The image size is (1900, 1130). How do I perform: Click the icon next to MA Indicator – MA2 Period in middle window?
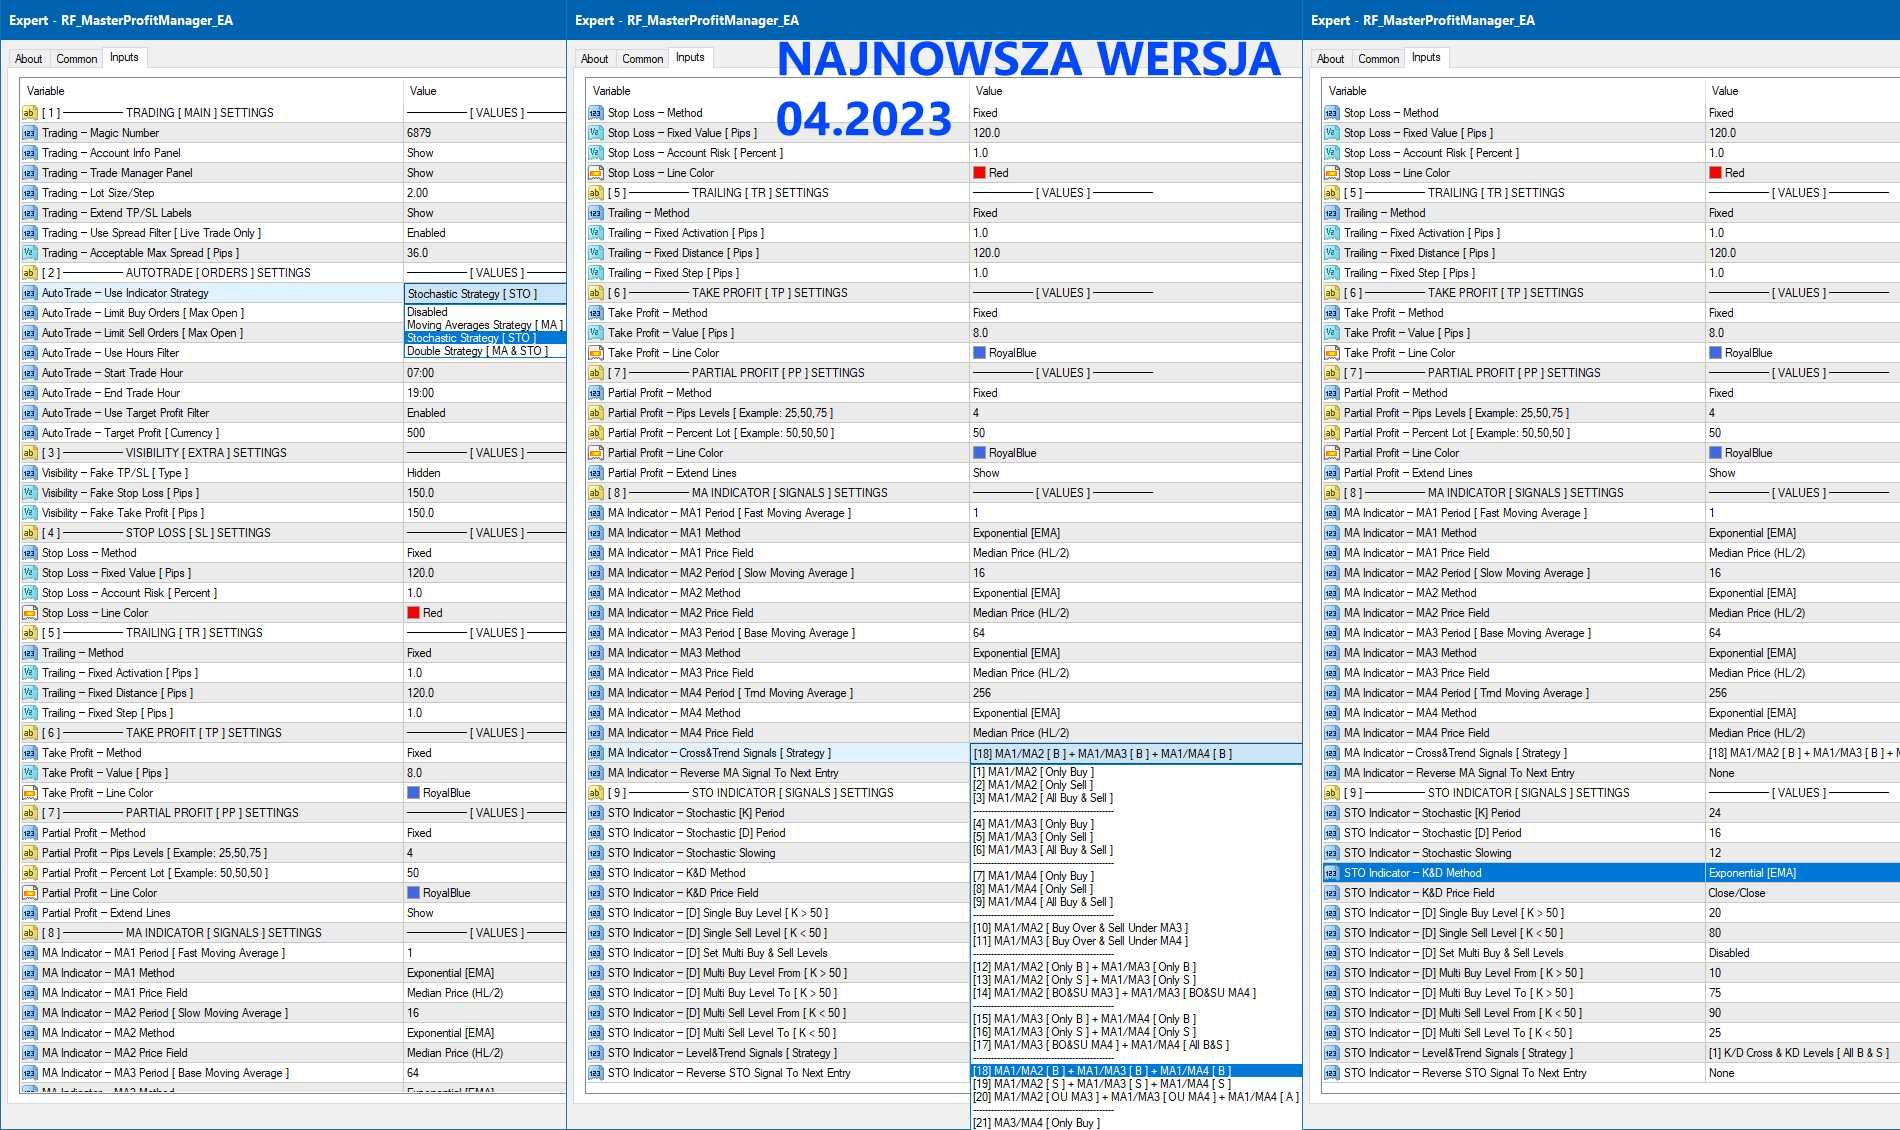coord(595,573)
